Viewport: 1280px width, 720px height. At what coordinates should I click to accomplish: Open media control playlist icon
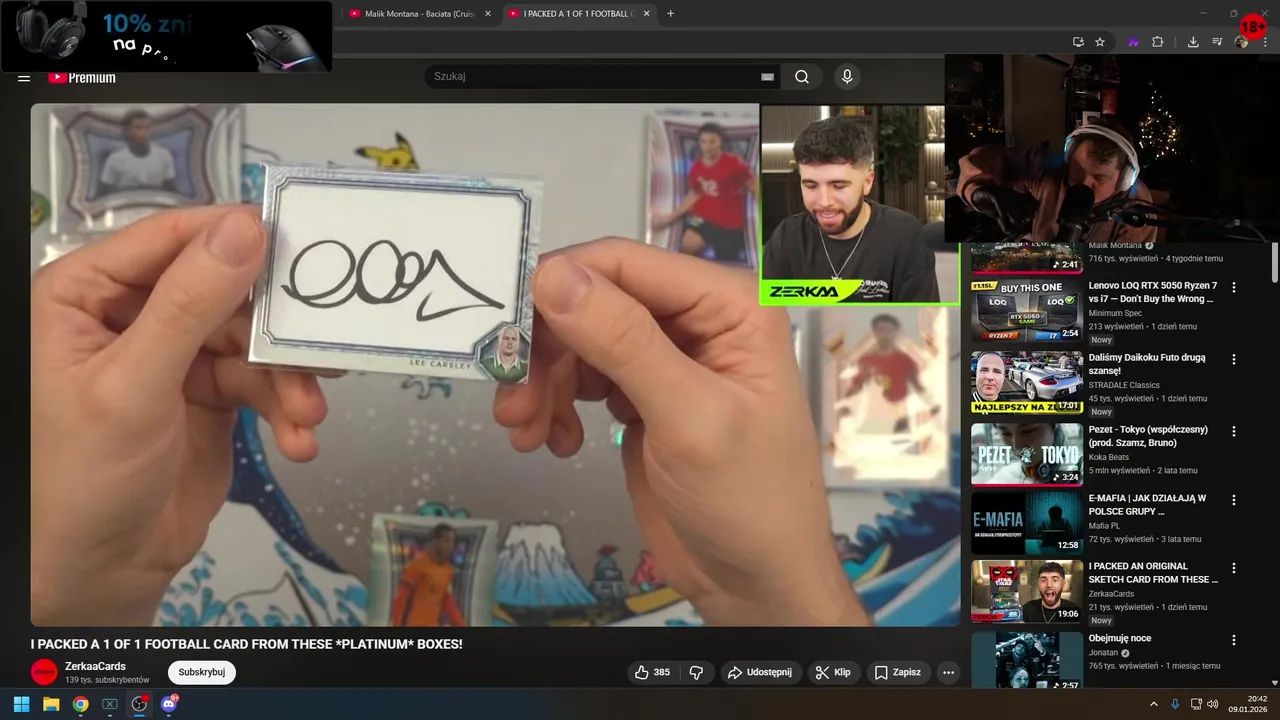click(x=1217, y=42)
